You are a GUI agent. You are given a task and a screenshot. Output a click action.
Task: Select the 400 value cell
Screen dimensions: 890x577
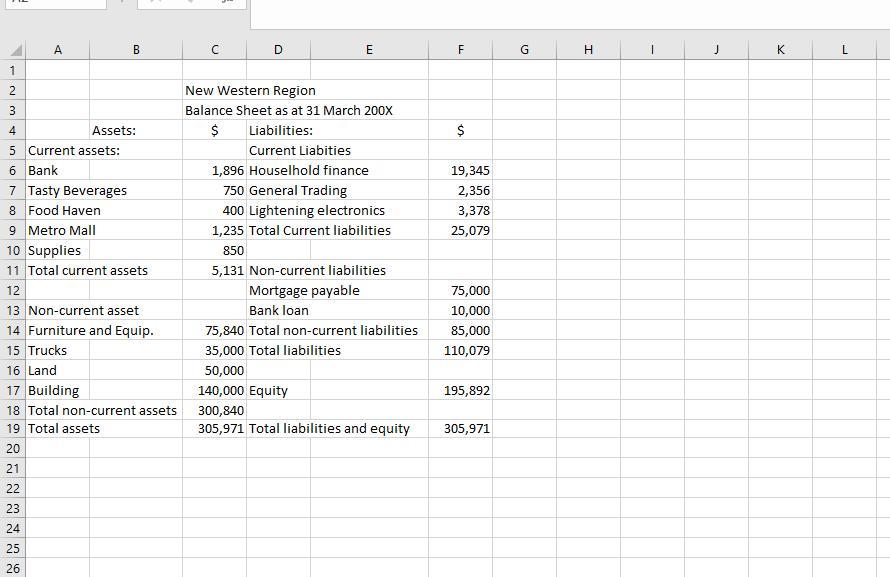[x=215, y=210]
